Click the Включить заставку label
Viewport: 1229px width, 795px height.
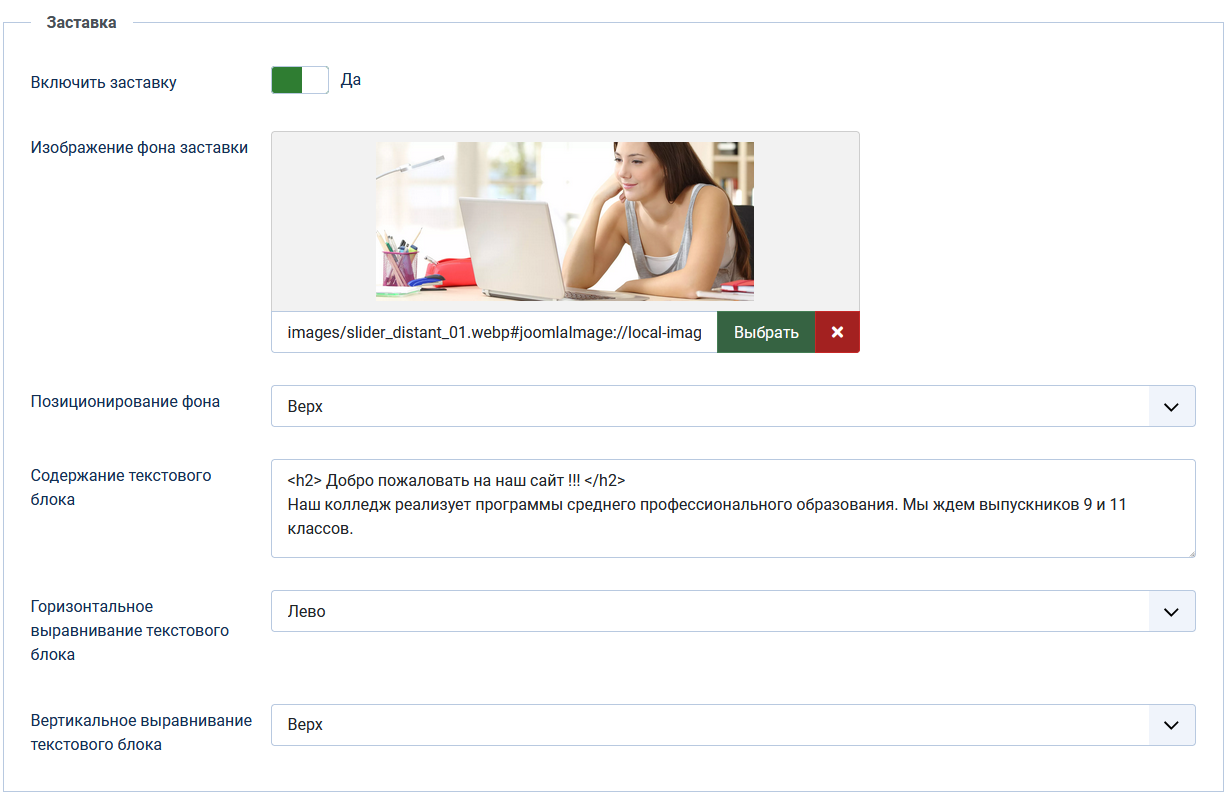click(x=104, y=82)
